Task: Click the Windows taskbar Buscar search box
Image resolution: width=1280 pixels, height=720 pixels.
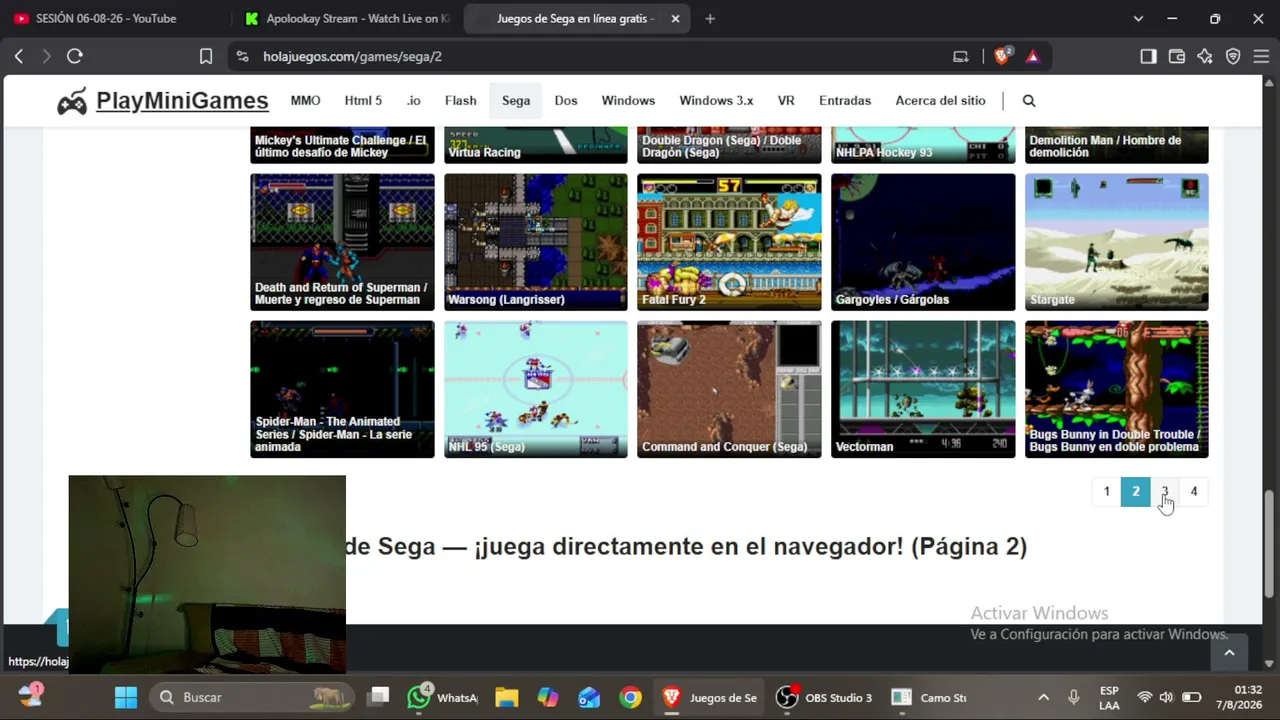Action: pos(252,697)
